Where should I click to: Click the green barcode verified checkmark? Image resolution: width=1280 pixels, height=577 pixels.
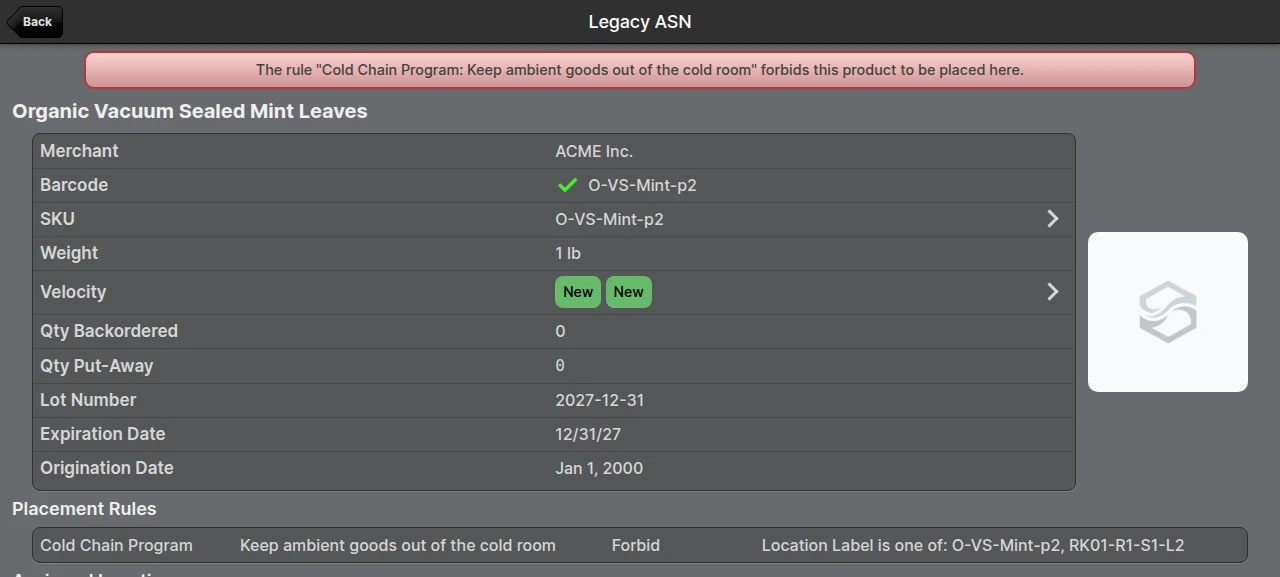[x=567, y=185]
